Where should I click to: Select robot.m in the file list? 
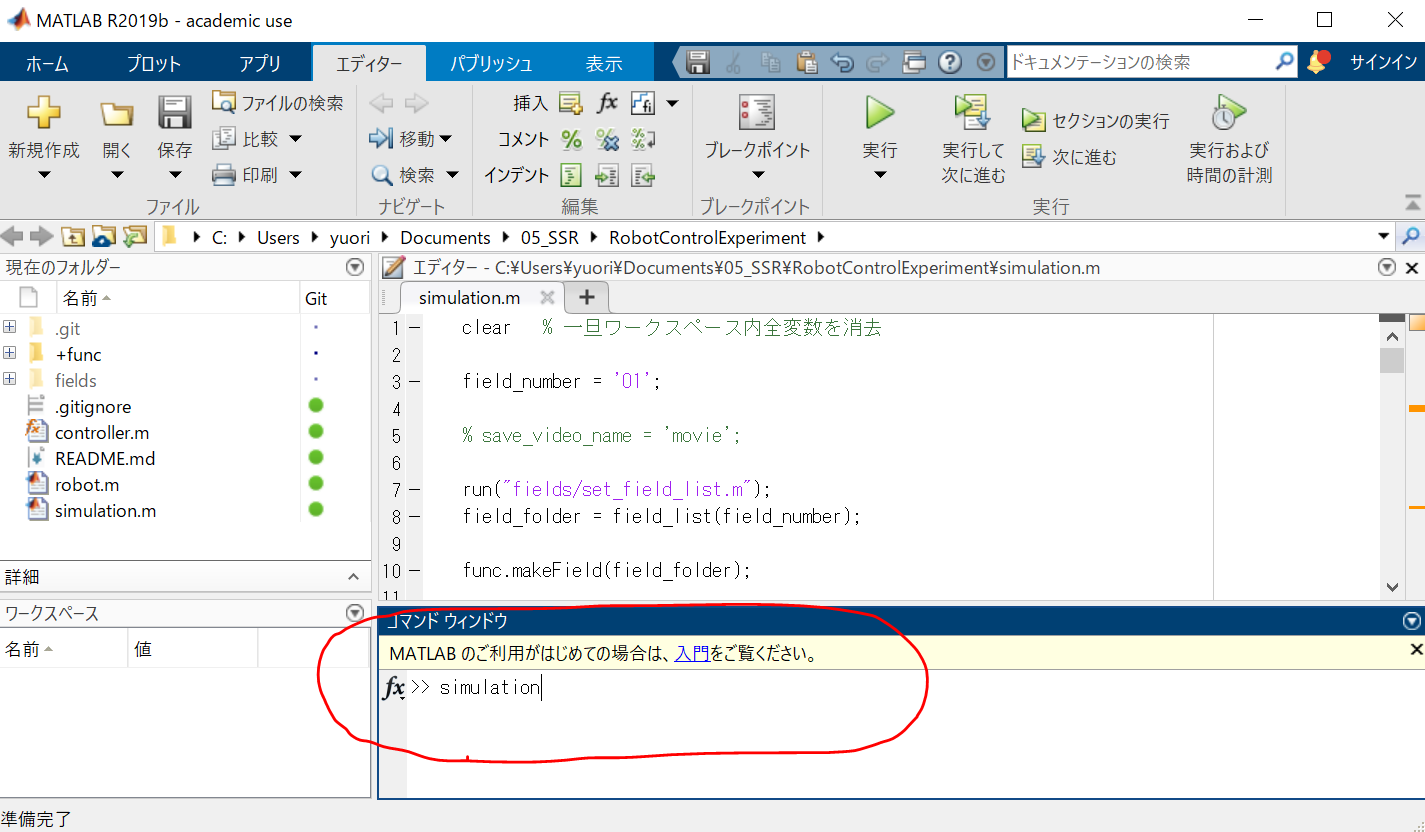87,485
